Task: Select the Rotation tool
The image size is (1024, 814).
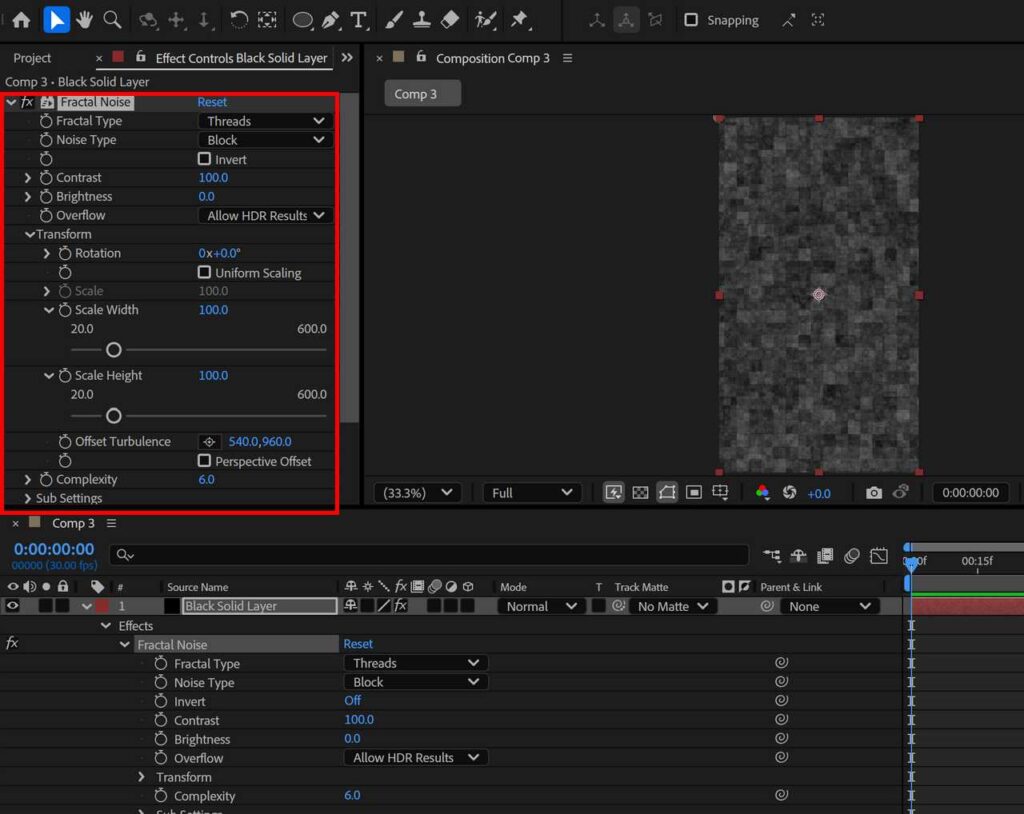Action: point(238,20)
